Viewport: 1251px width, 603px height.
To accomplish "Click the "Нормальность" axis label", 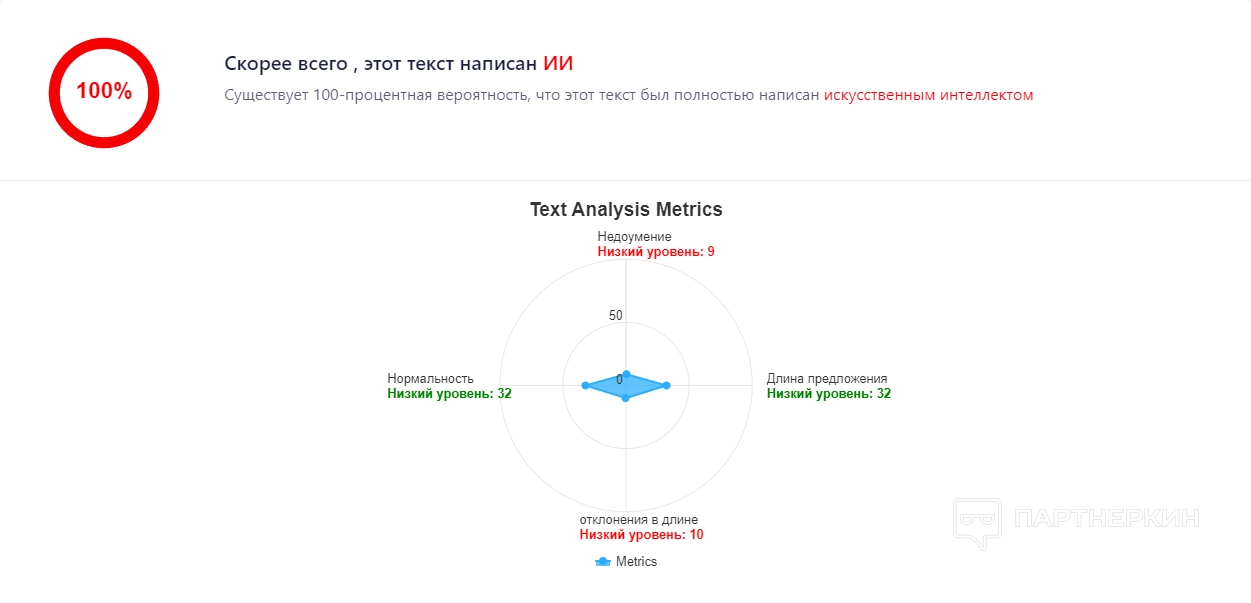I will pyautogui.click(x=430, y=378).
